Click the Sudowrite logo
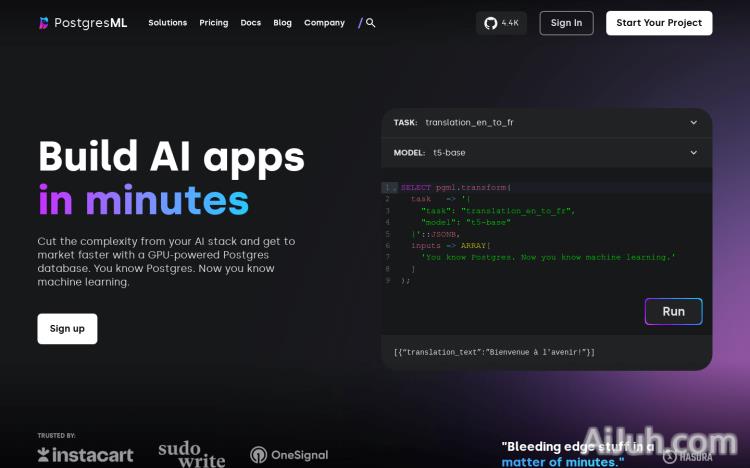Screen dimensions: 750x468 [x=191, y=455]
